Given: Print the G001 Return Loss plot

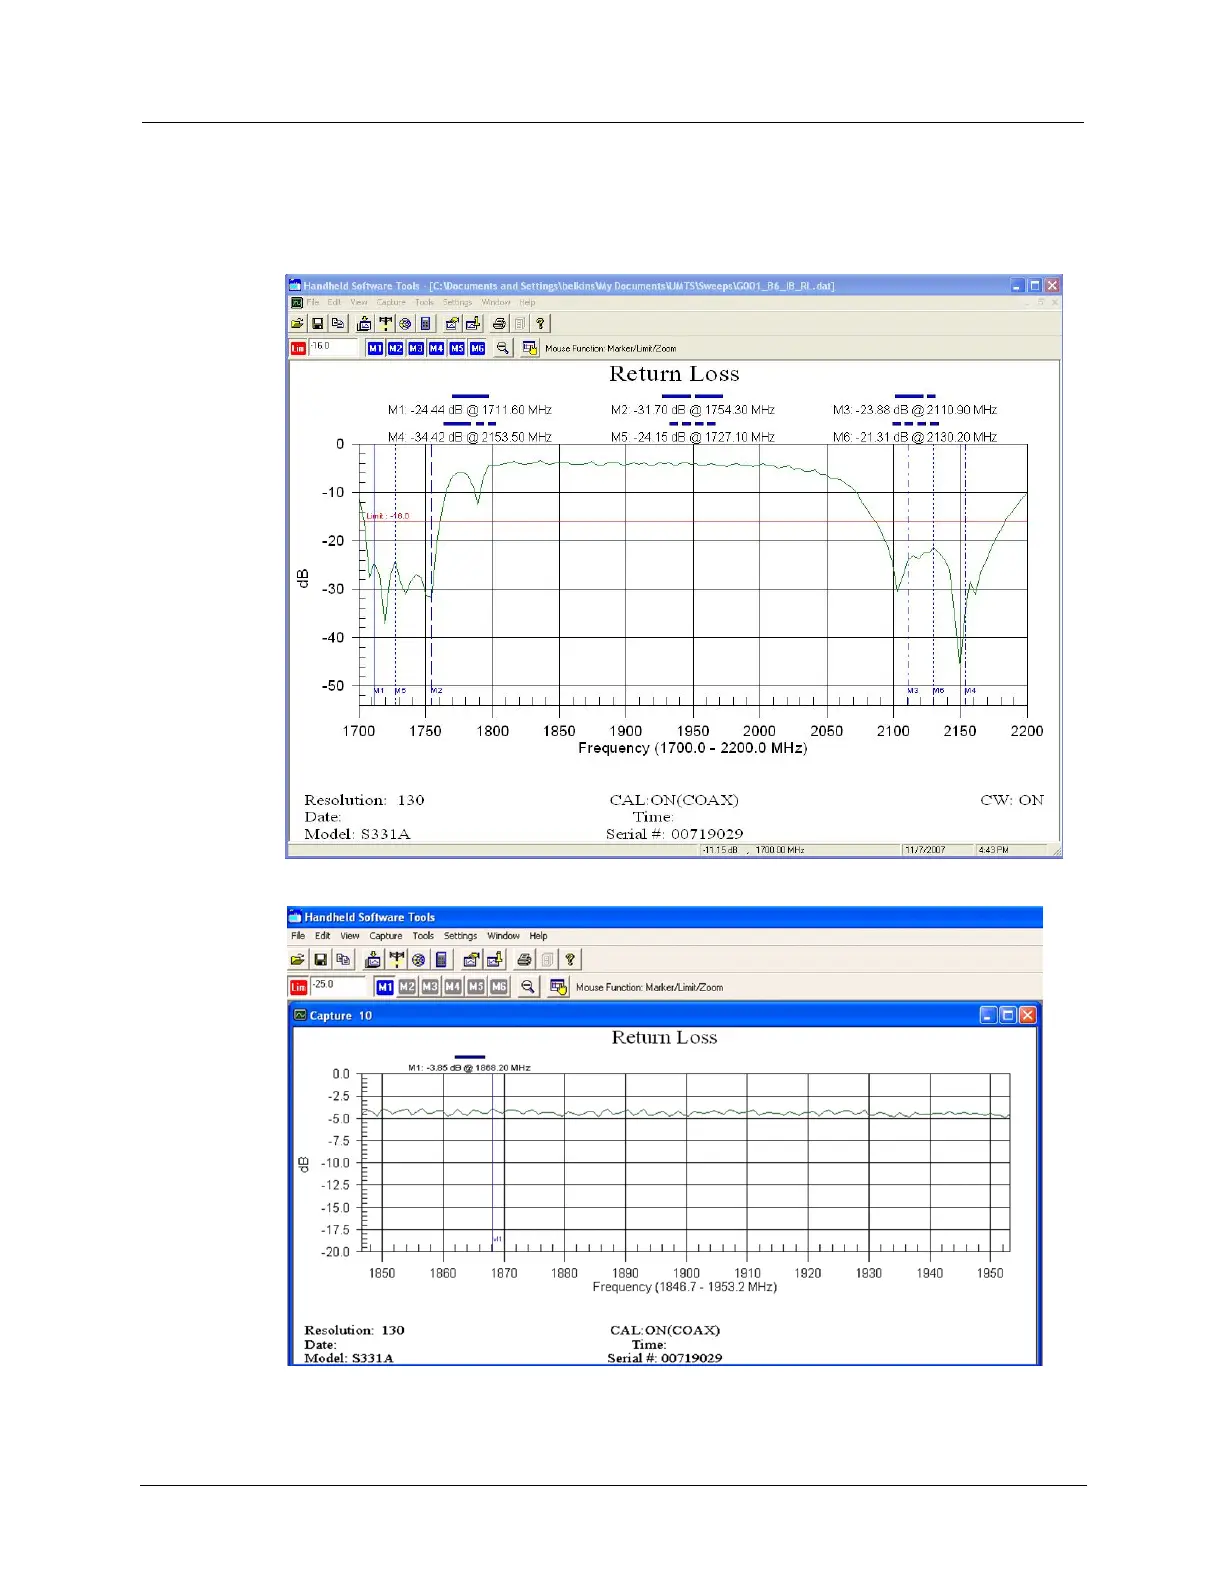Looking at the screenshot, I should click(x=499, y=324).
